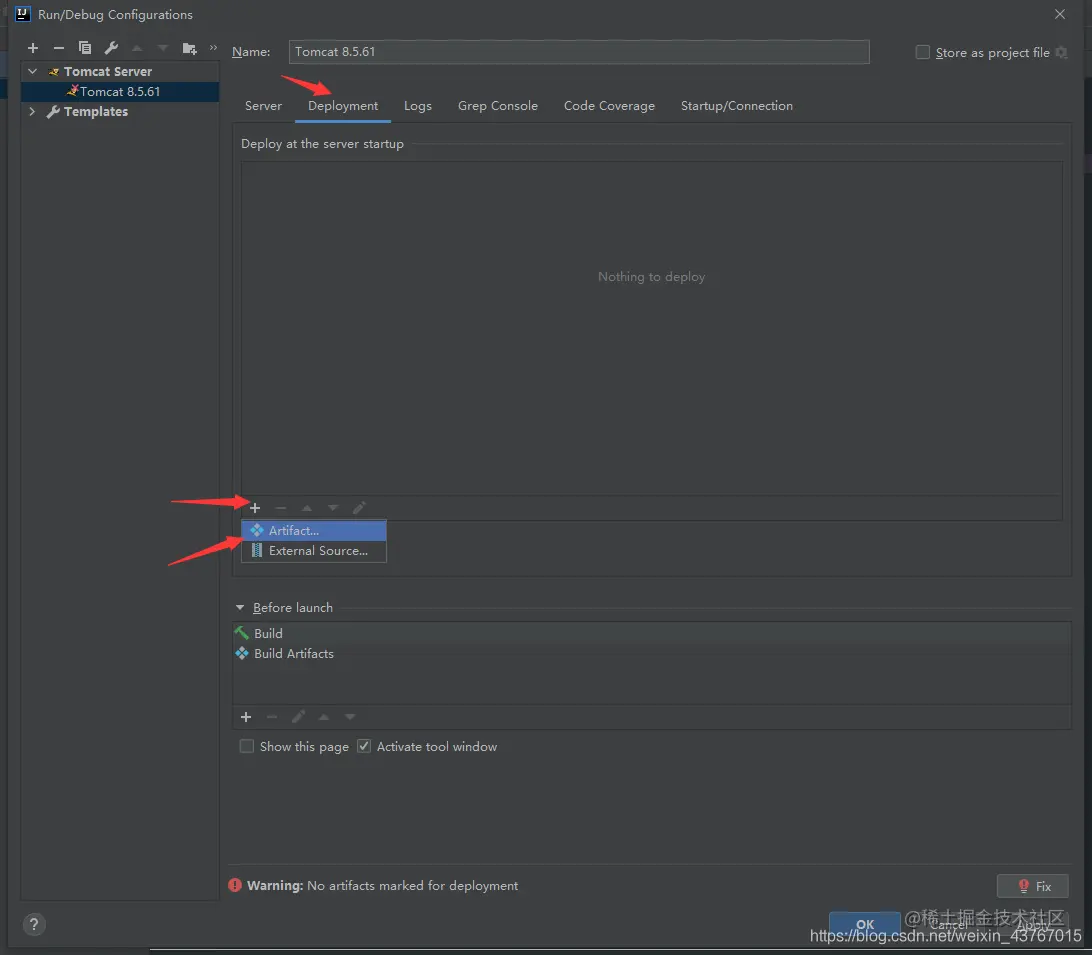Image resolution: width=1092 pixels, height=955 pixels.
Task: Add a deployment item with plus icon
Action: 255,508
